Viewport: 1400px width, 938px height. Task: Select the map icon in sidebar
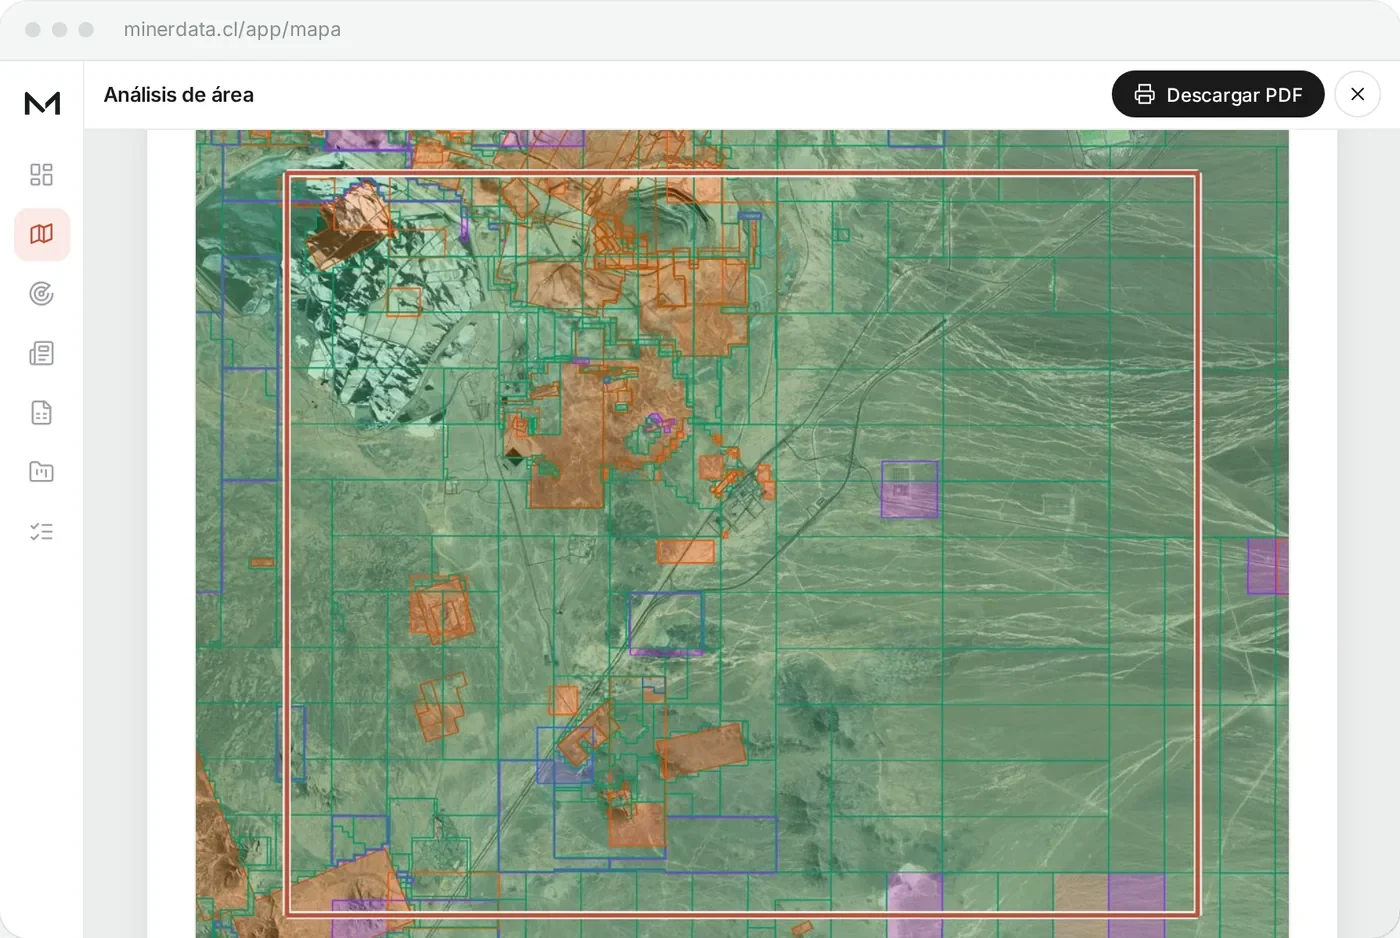(x=42, y=234)
